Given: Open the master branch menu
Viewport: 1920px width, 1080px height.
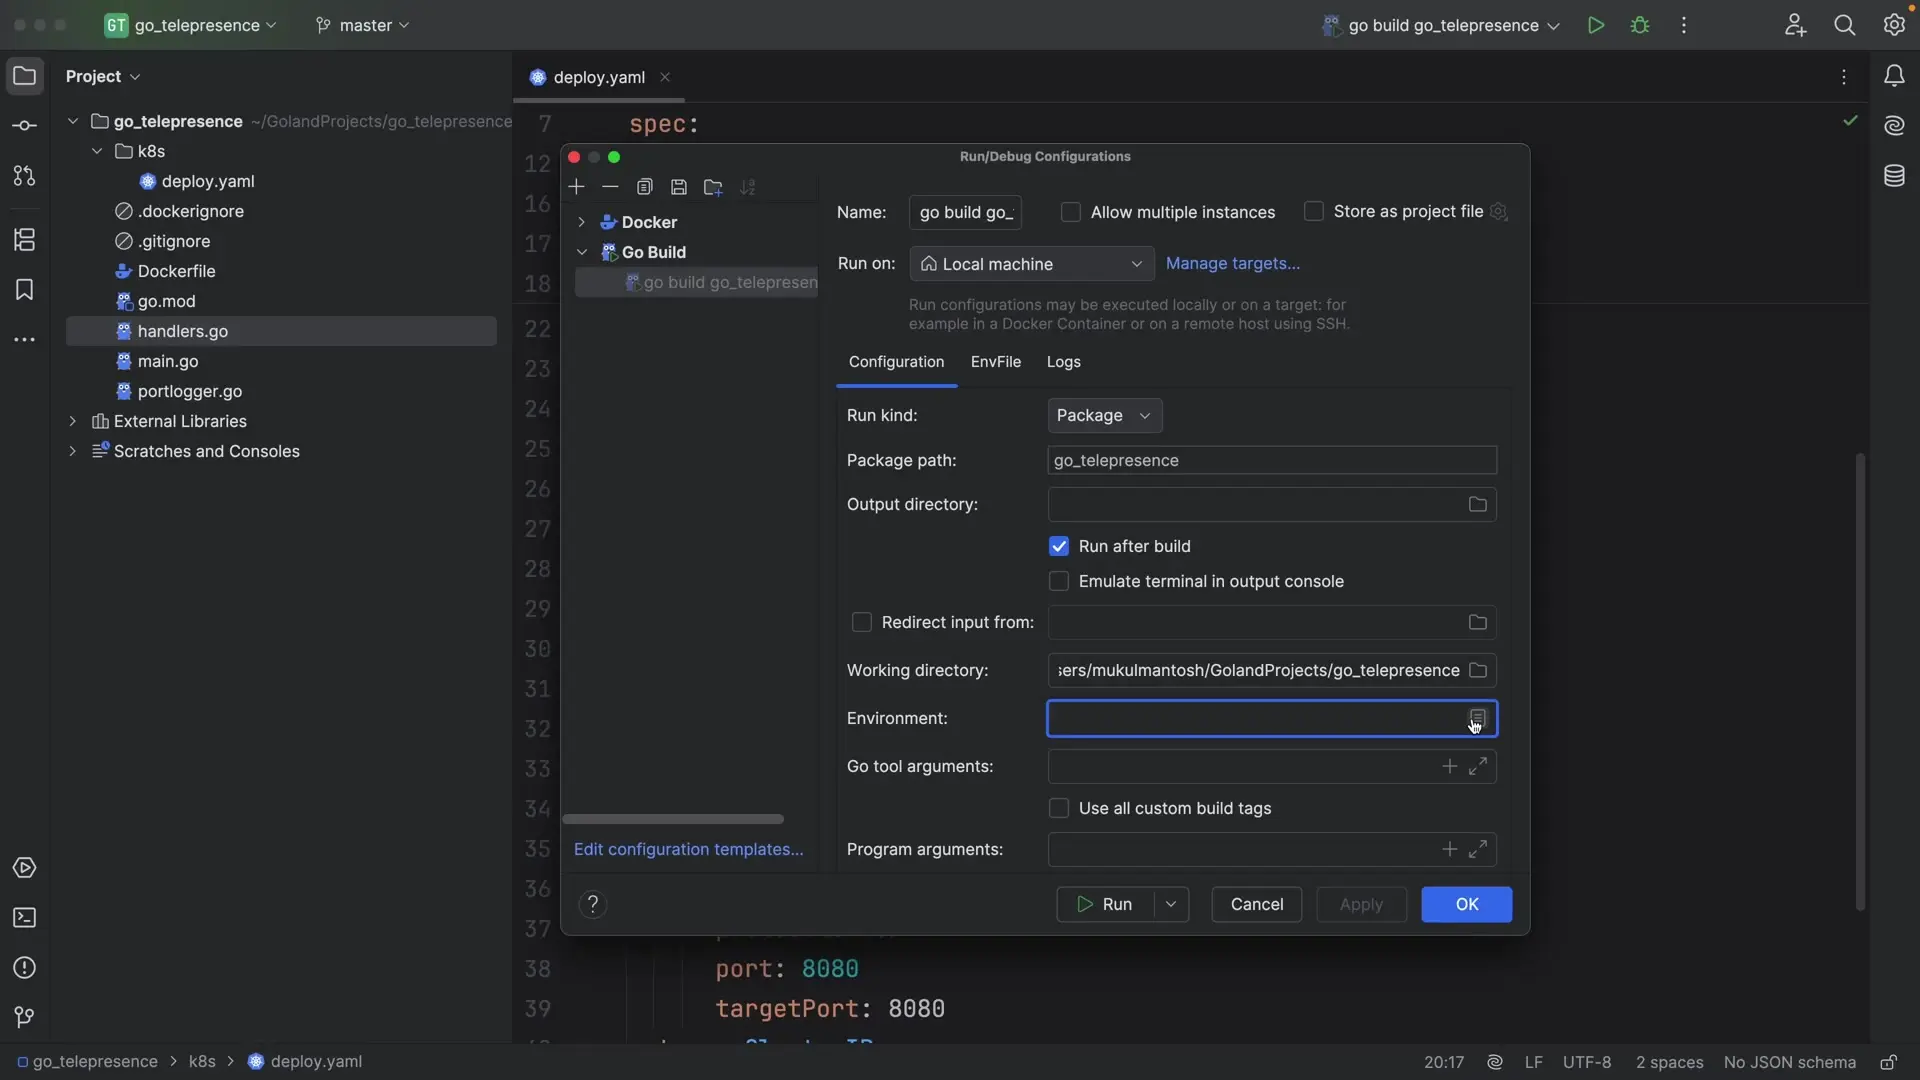Looking at the screenshot, I should tap(363, 25).
